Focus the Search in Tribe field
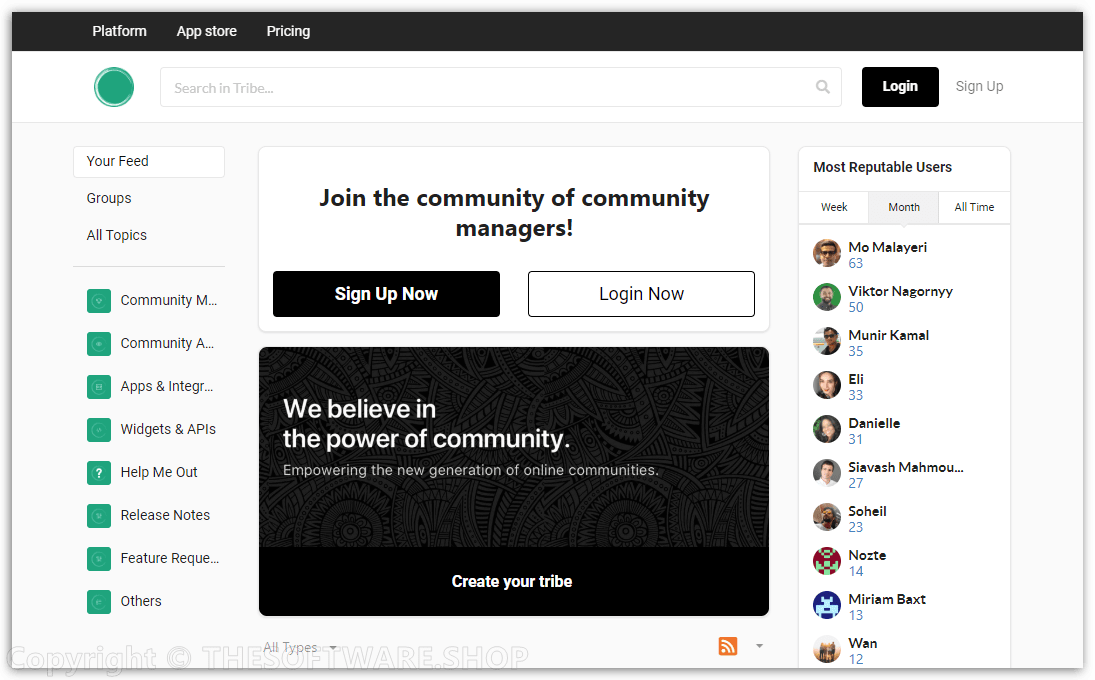This screenshot has width=1095, height=680. (x=490, y=87)
